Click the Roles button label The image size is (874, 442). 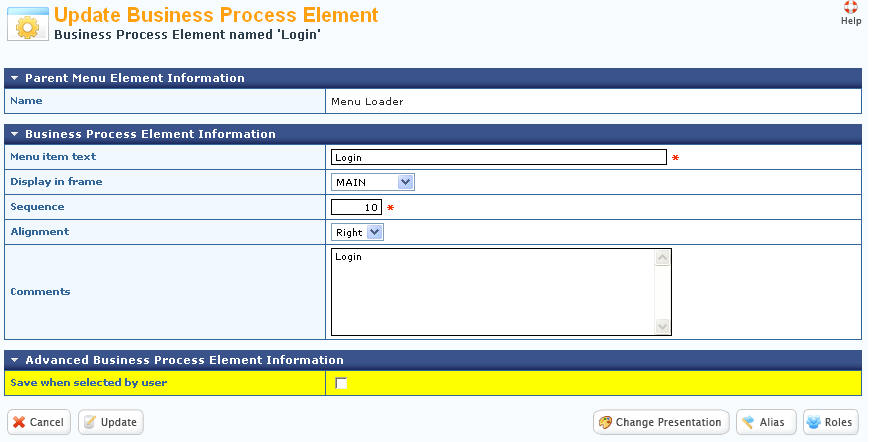(838, 422)
